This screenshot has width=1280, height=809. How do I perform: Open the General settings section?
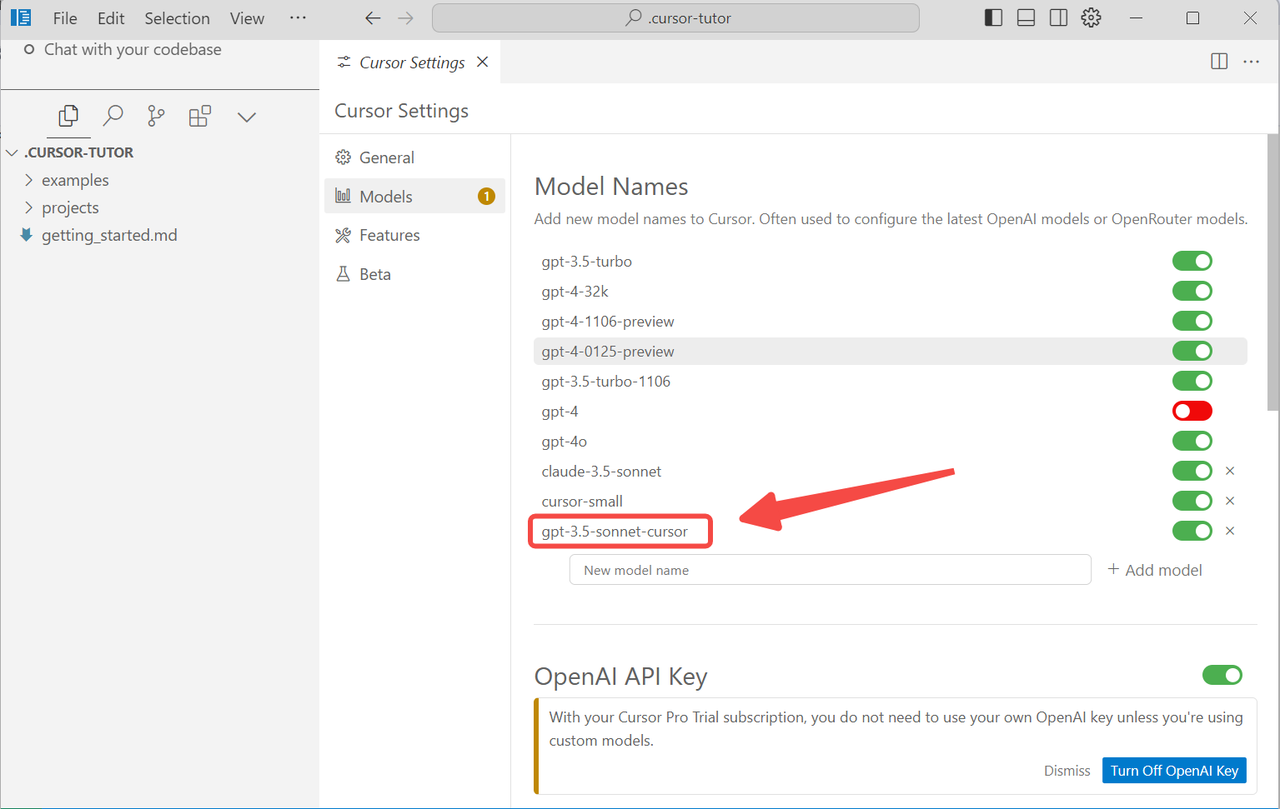(414, 158)
